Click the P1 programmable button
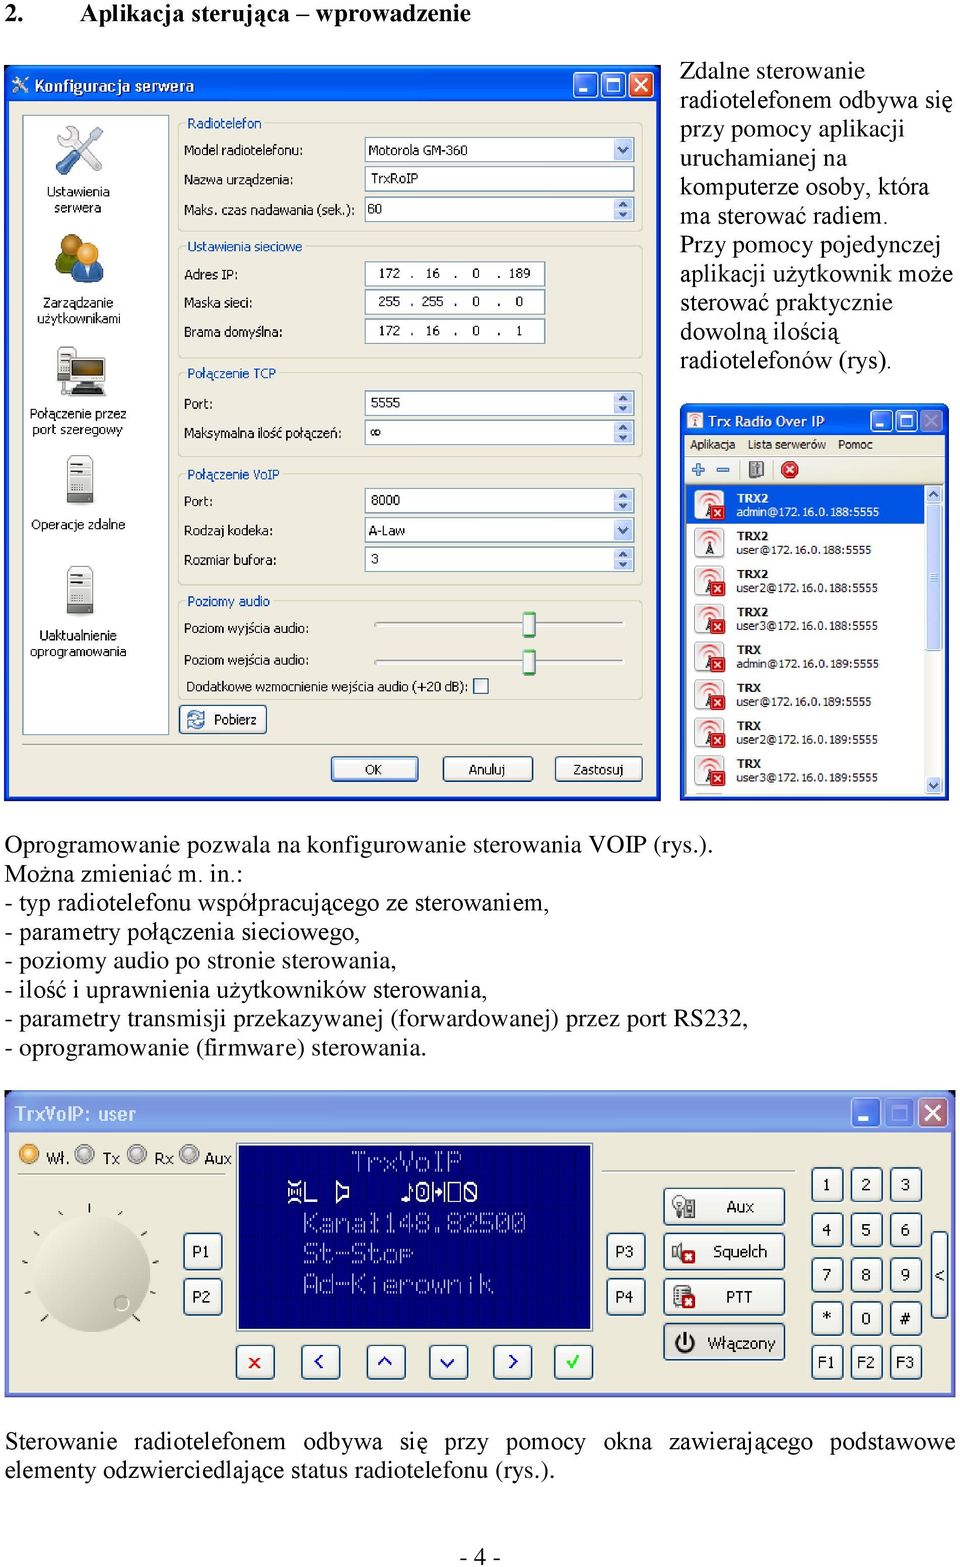Image resolution: width=960 pixels, height=1567 pixels. point(201,1251)
